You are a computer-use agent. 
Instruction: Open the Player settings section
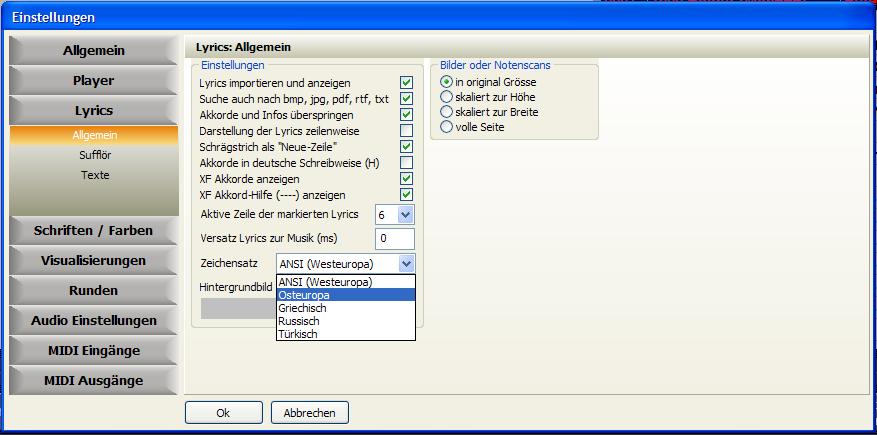point(94,81)
